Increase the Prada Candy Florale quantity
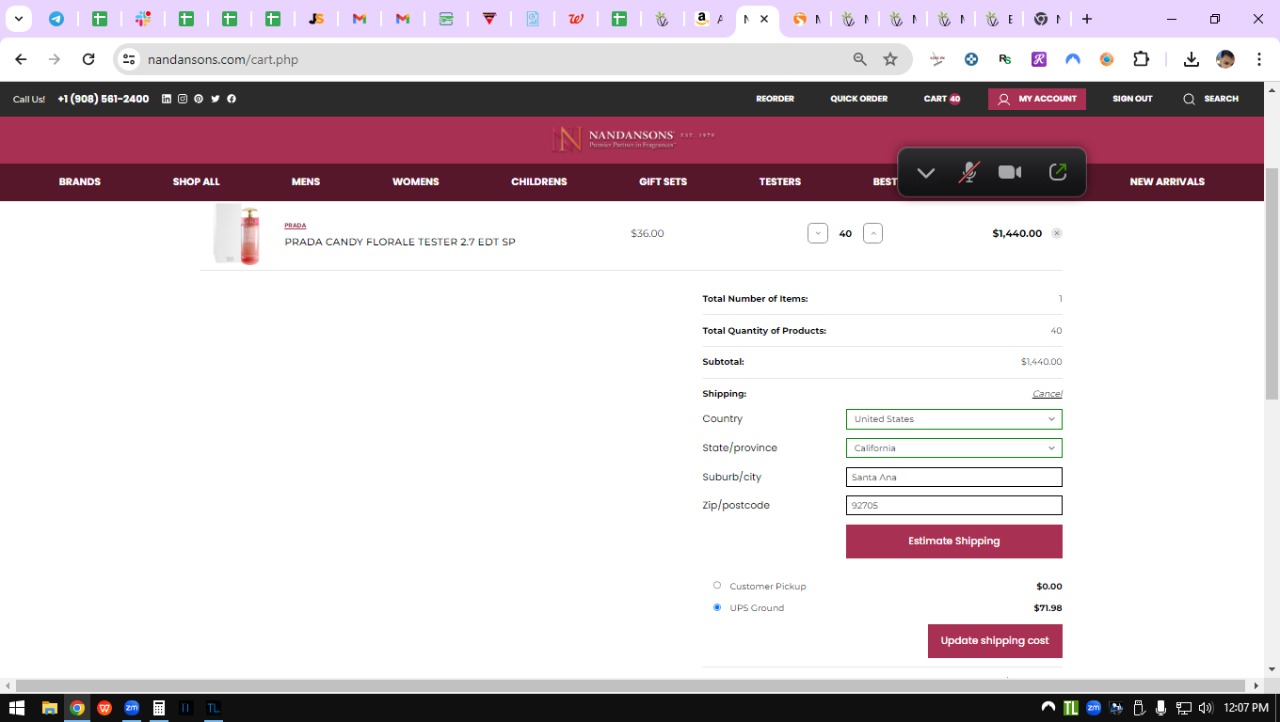The height and width of the screenshot is (722, 1280). click(x=873, y=233)
